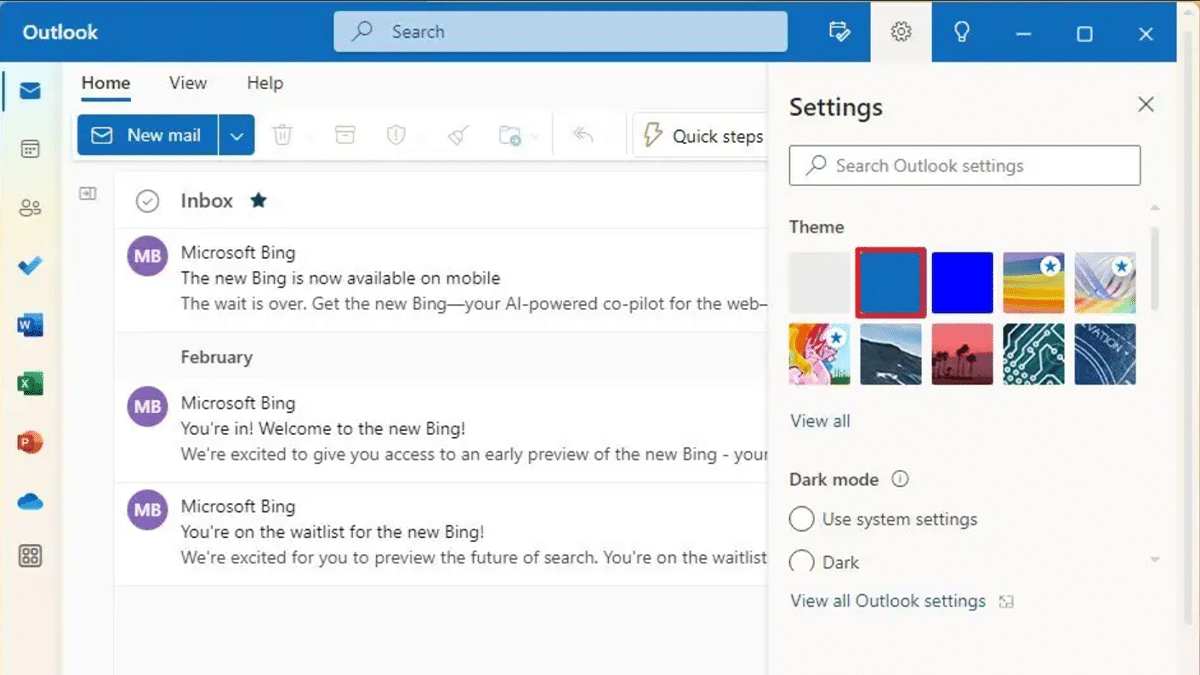The image size is (1200, 675).
Task: Expand the New mail dropdown arrow
Action: pyautogui.click(x=237, y=136)
